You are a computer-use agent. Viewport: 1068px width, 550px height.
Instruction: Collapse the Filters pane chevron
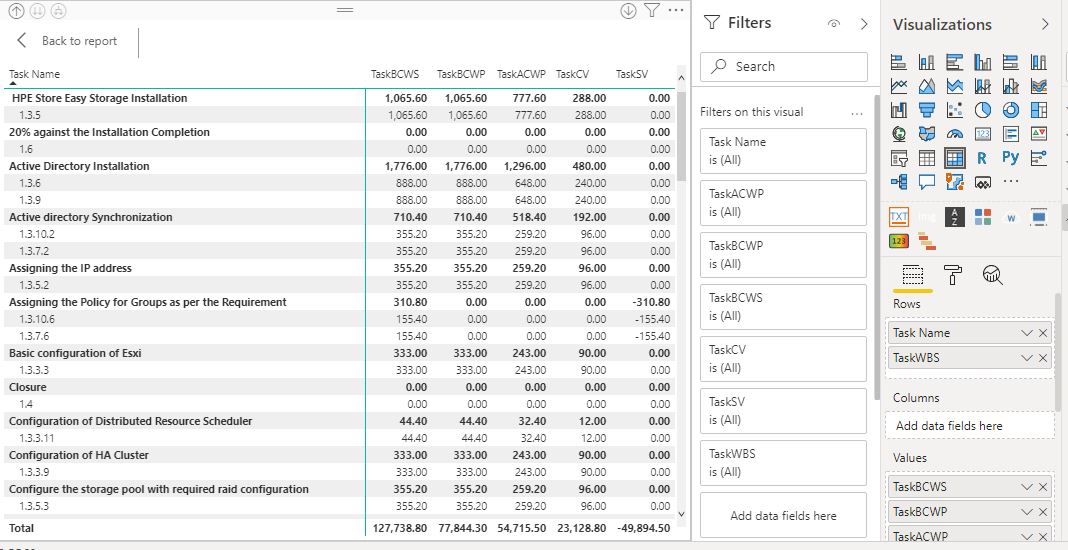coord(864,24)
